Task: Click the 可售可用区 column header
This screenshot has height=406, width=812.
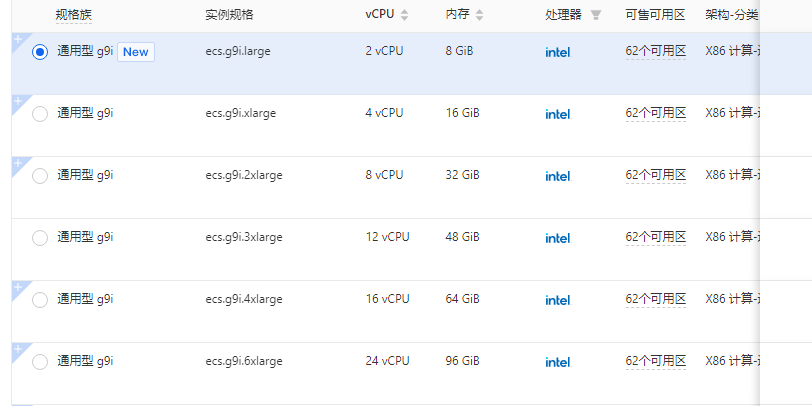Action: pyautogui.click(x=655, y=15)
